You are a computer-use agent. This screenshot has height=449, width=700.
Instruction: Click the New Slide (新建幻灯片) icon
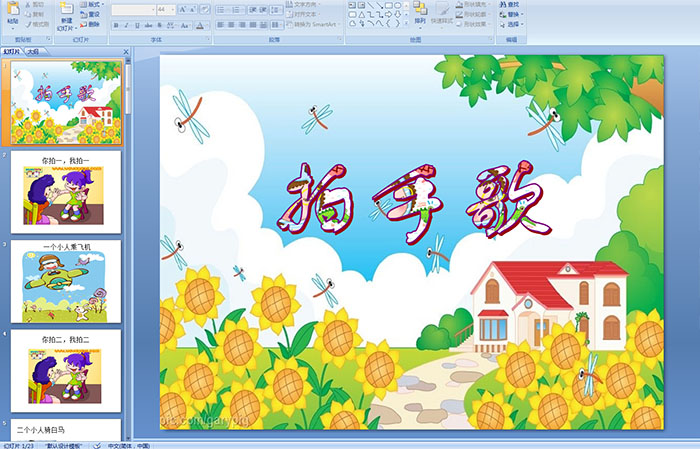click(66, 9)
